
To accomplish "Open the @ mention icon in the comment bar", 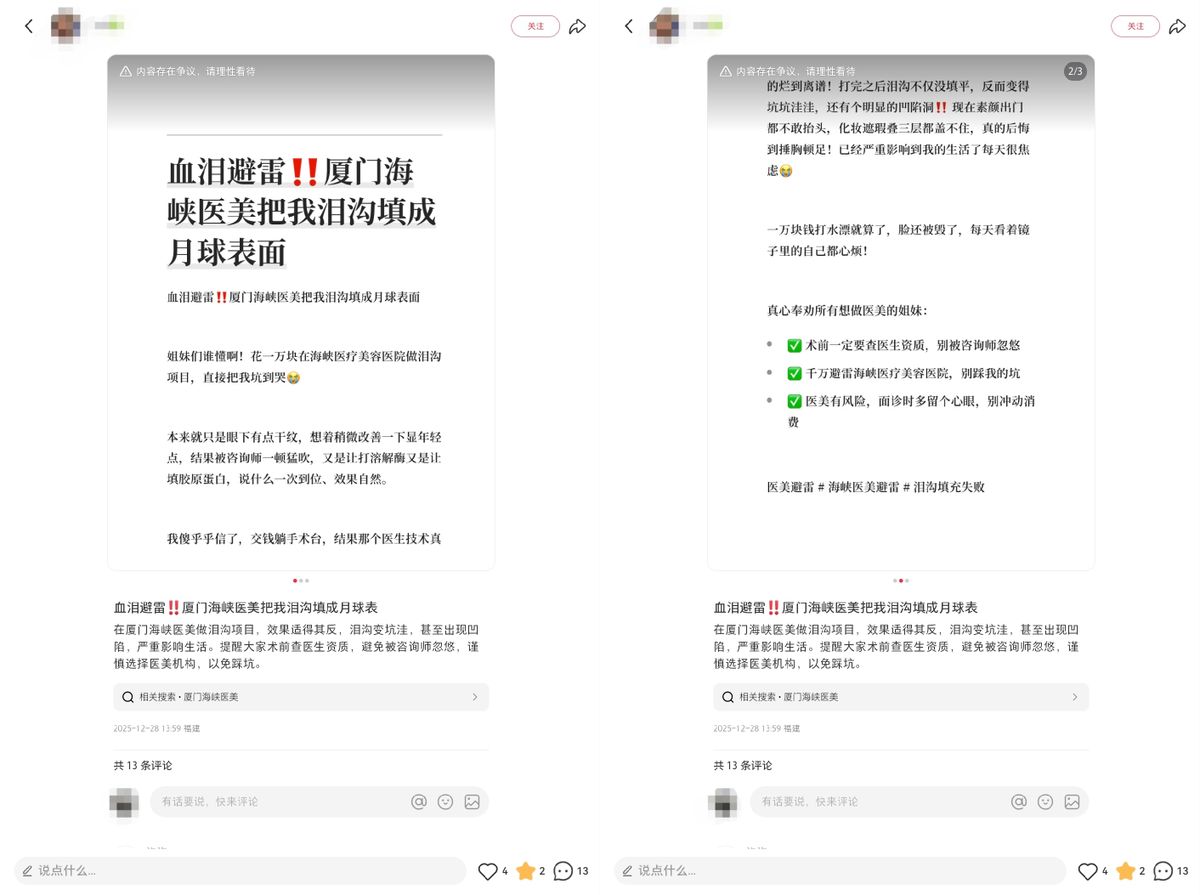I will 418,801.
